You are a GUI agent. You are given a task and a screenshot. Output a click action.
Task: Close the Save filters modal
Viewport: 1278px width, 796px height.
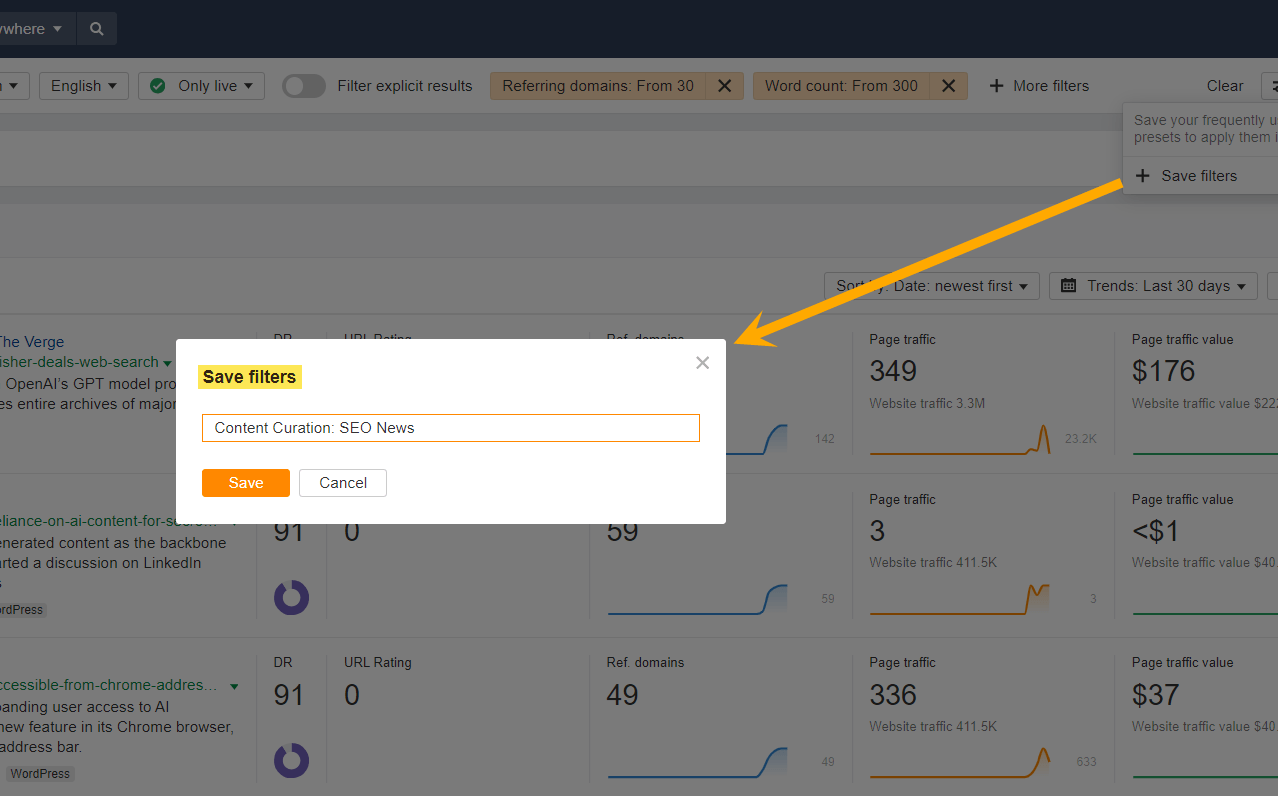tap(702, 362)
